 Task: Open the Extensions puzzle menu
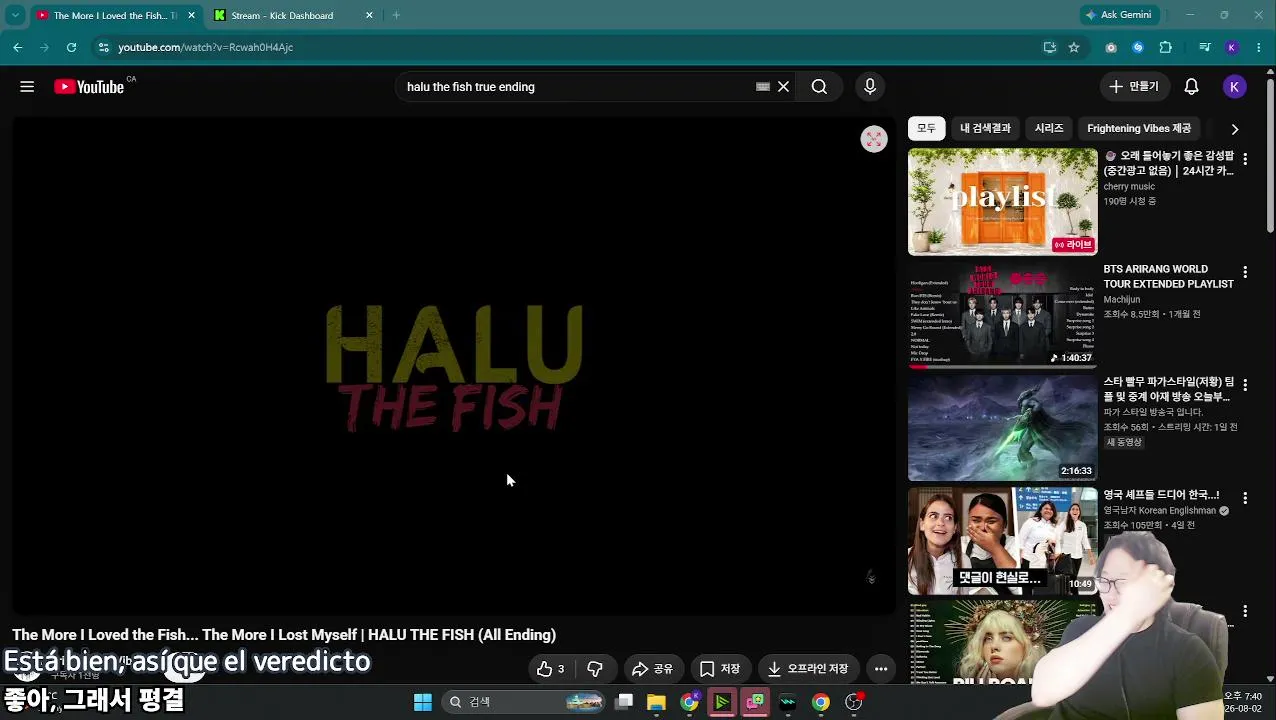point(1166,47)
